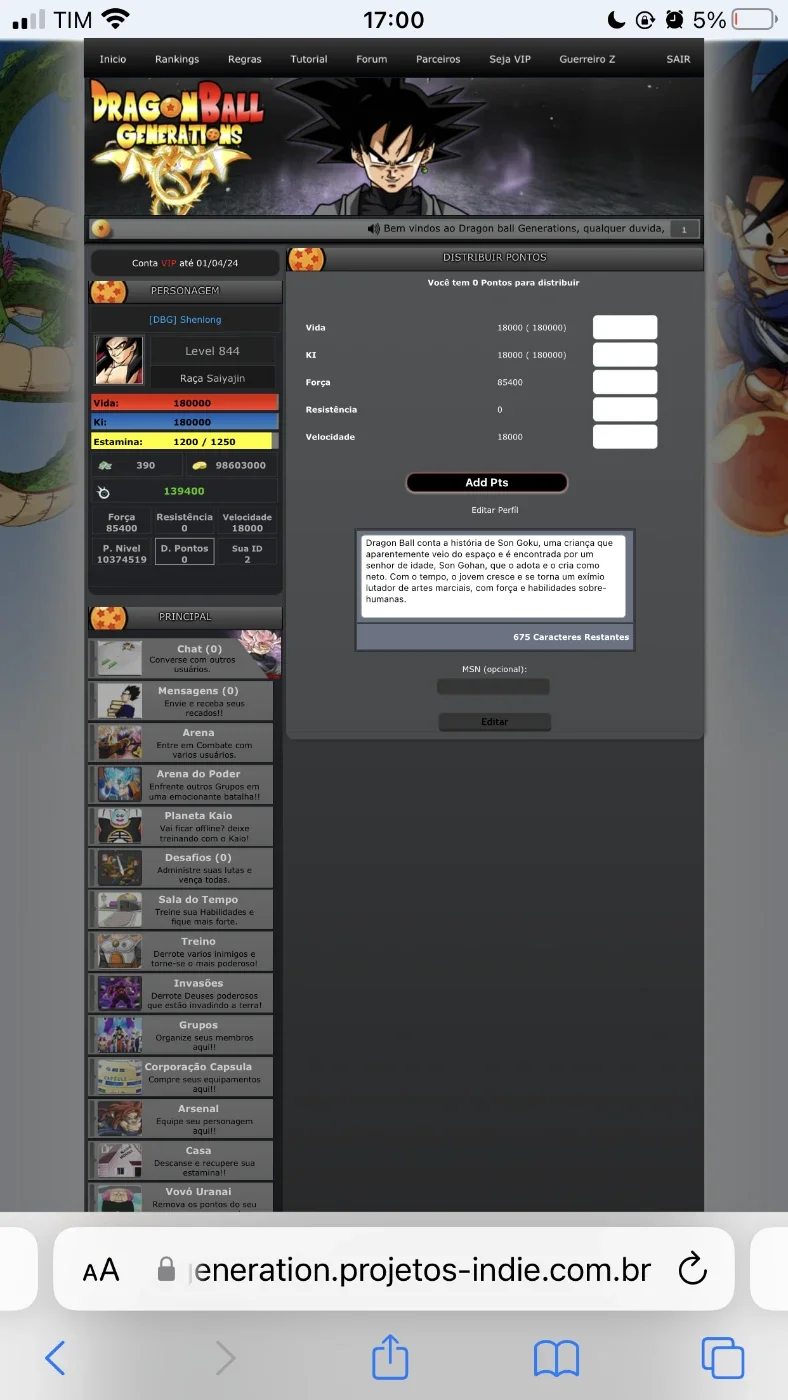The height and width of the screenshot is (1400, 788).
Task: Click the green cash money icon
Action: [104, 466]
